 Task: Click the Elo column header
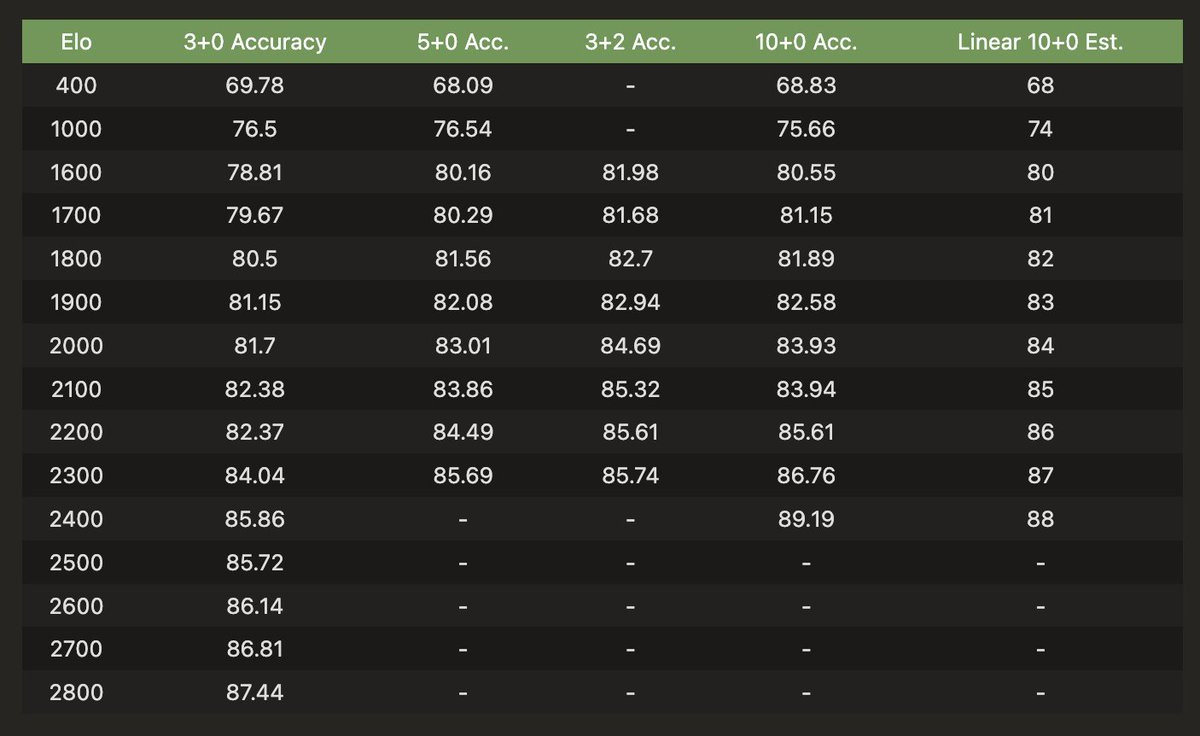coord(76,42)
